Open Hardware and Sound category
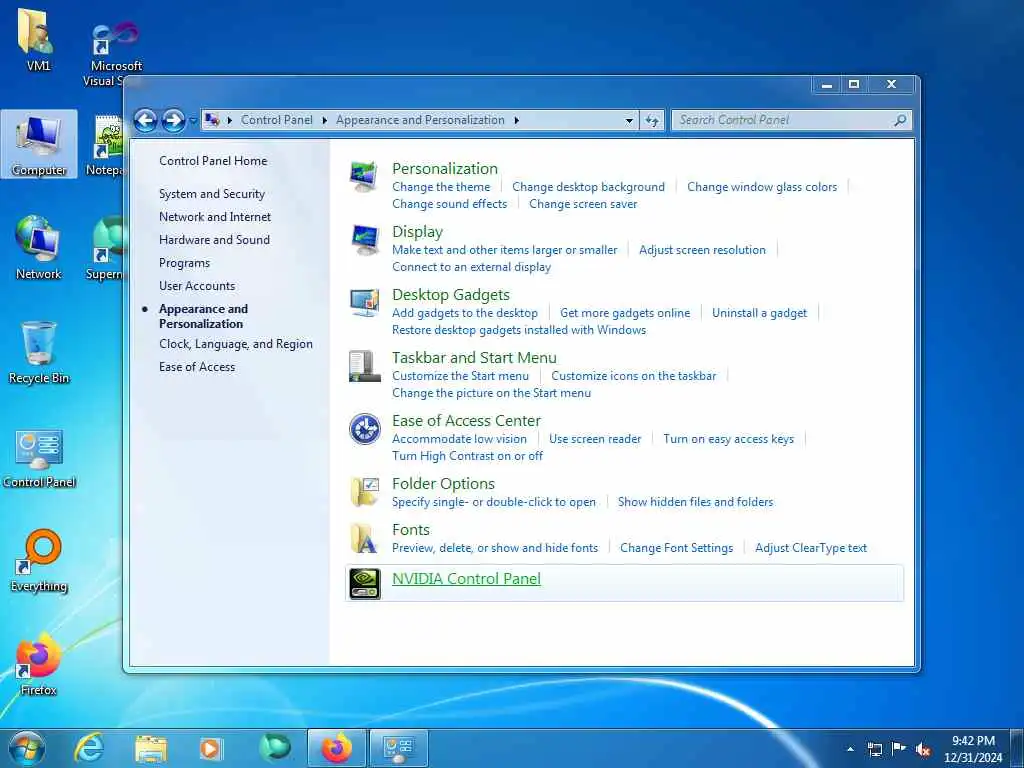 click(x=214, y=240)
